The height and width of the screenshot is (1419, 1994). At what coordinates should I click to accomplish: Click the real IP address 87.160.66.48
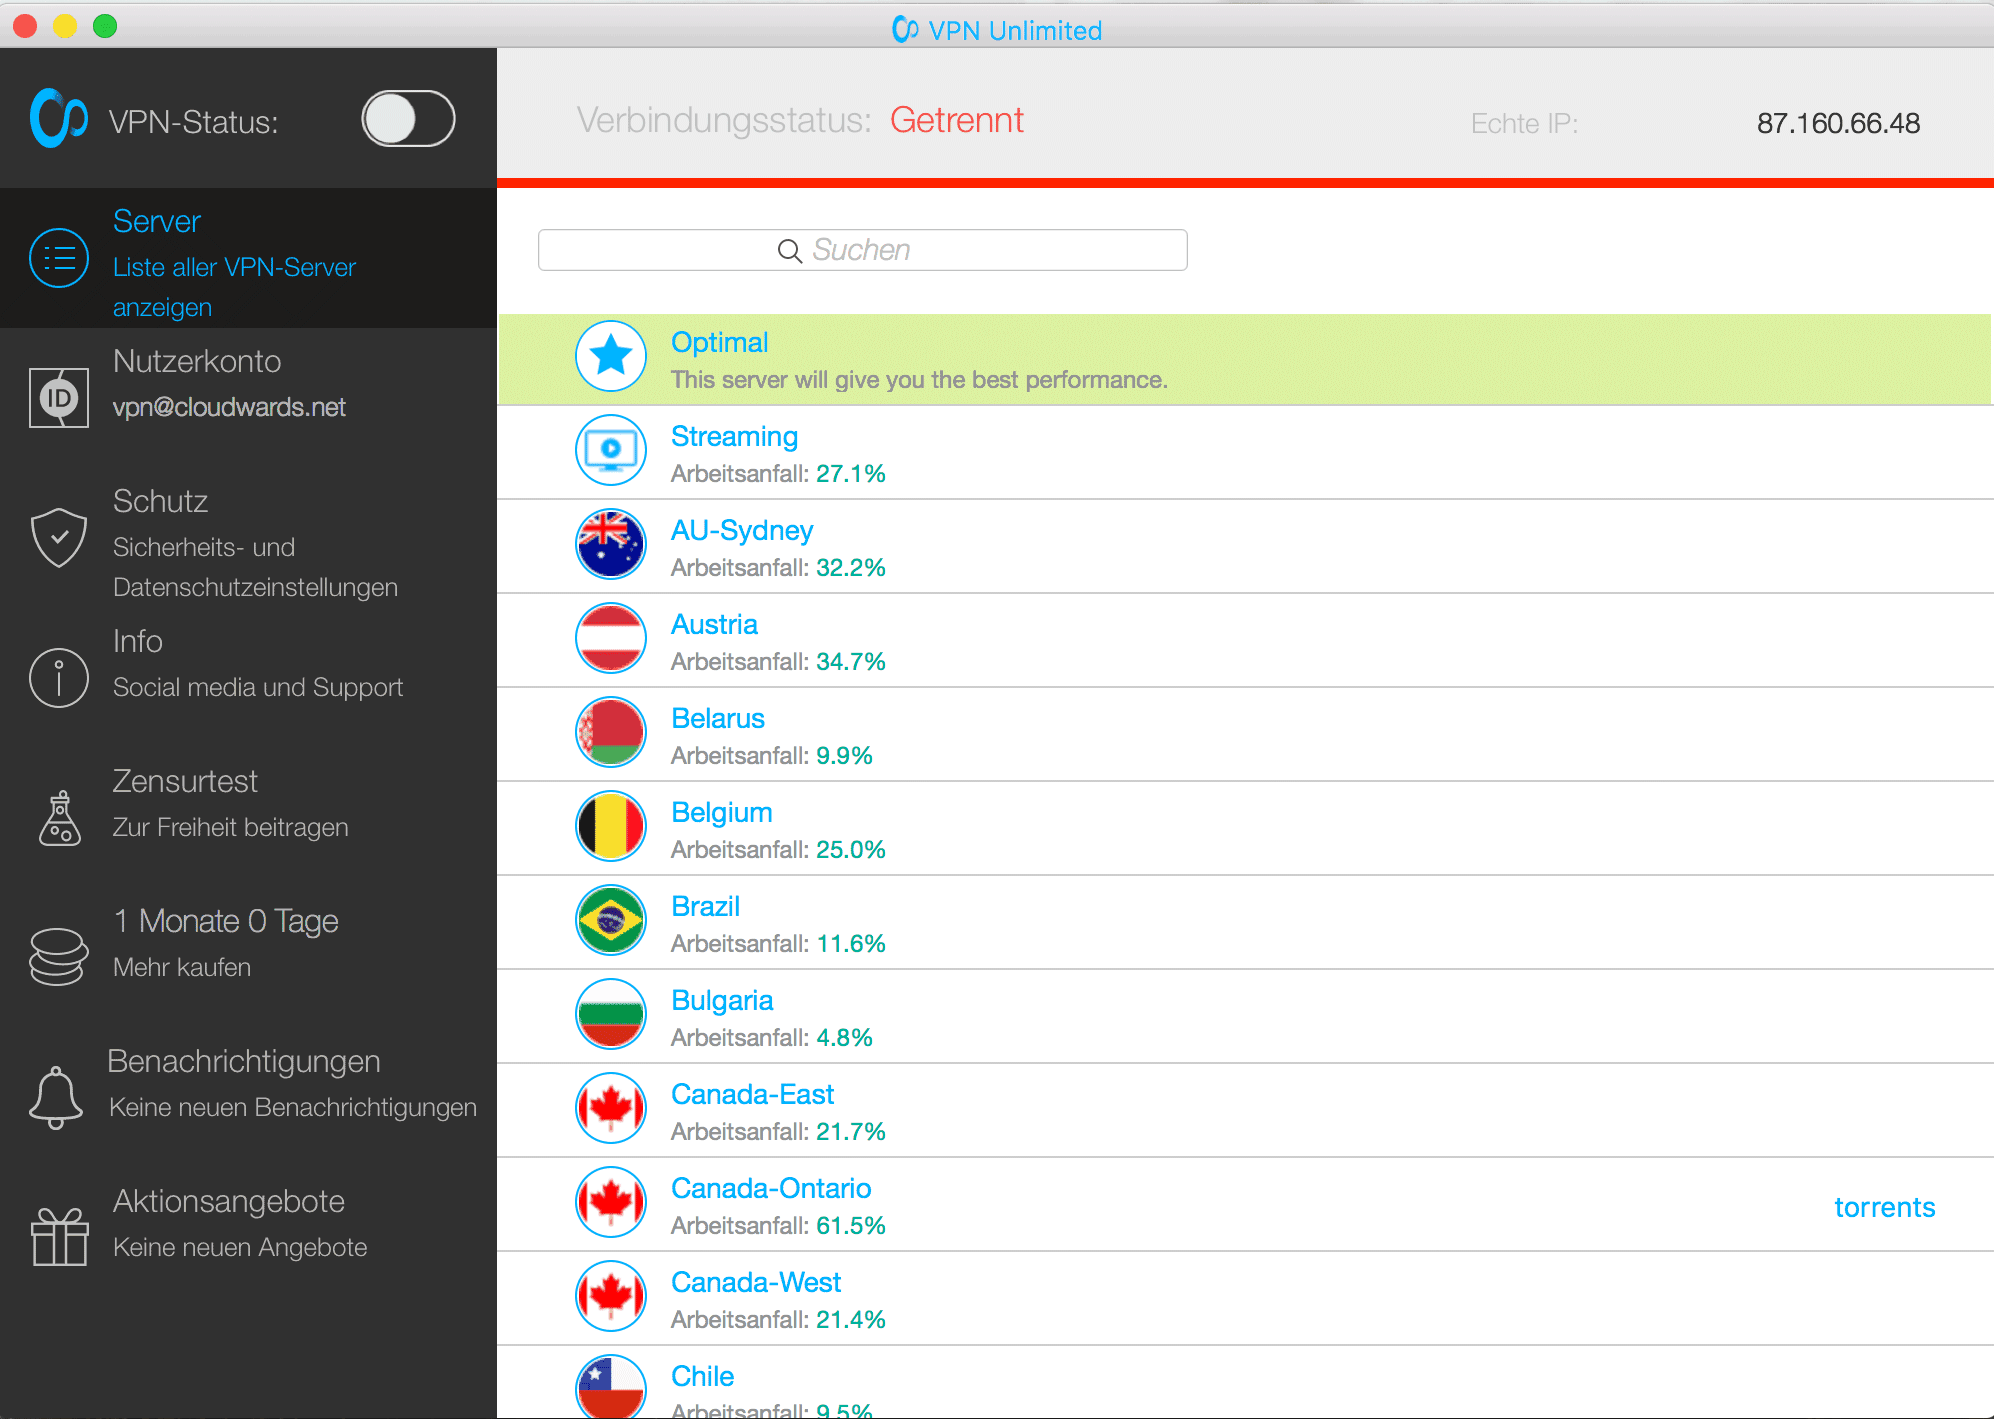tap(1838, 123)
